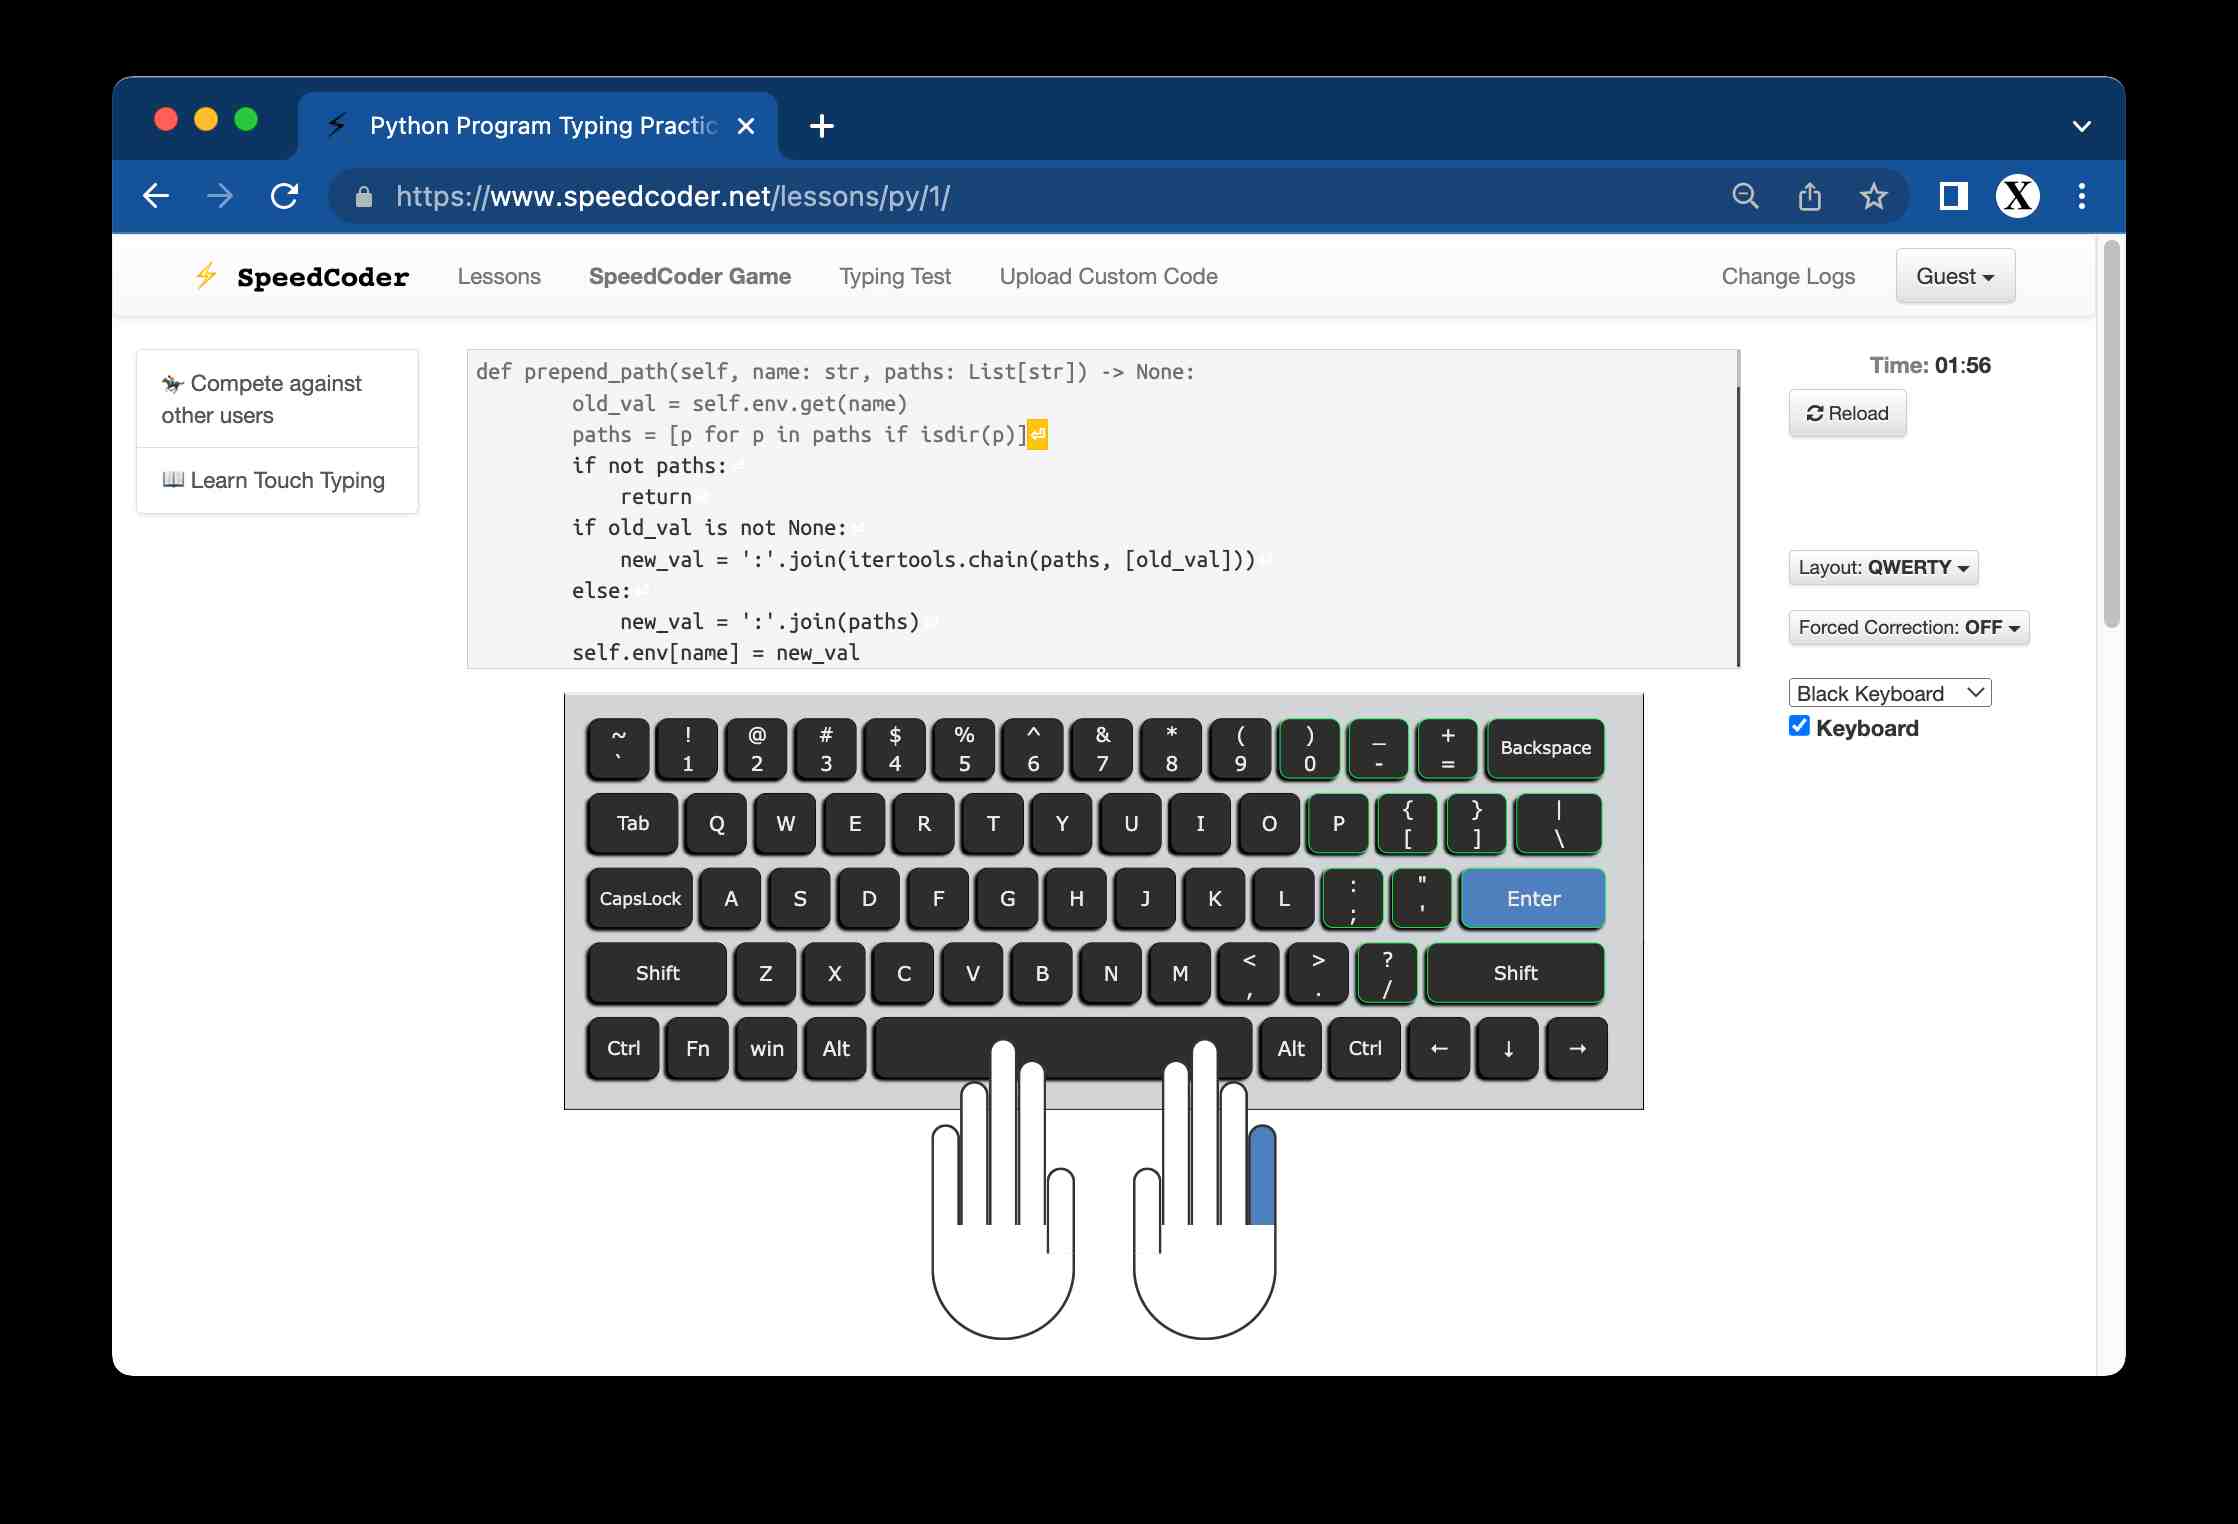Bookmark page with the star icon

[x=1873, y=196]
